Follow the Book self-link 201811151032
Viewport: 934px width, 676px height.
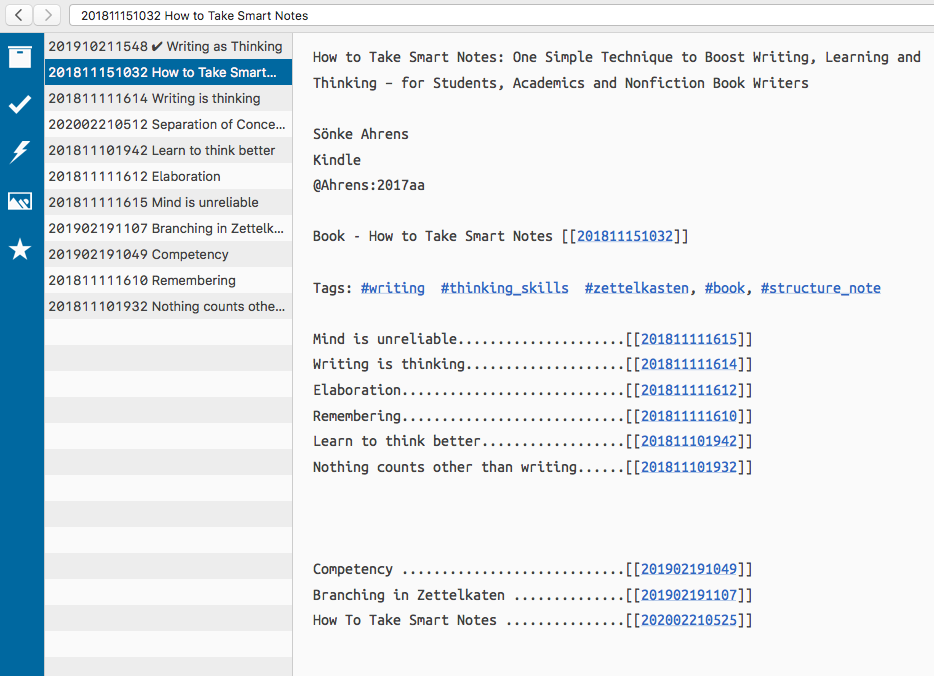tap(625, 236)
